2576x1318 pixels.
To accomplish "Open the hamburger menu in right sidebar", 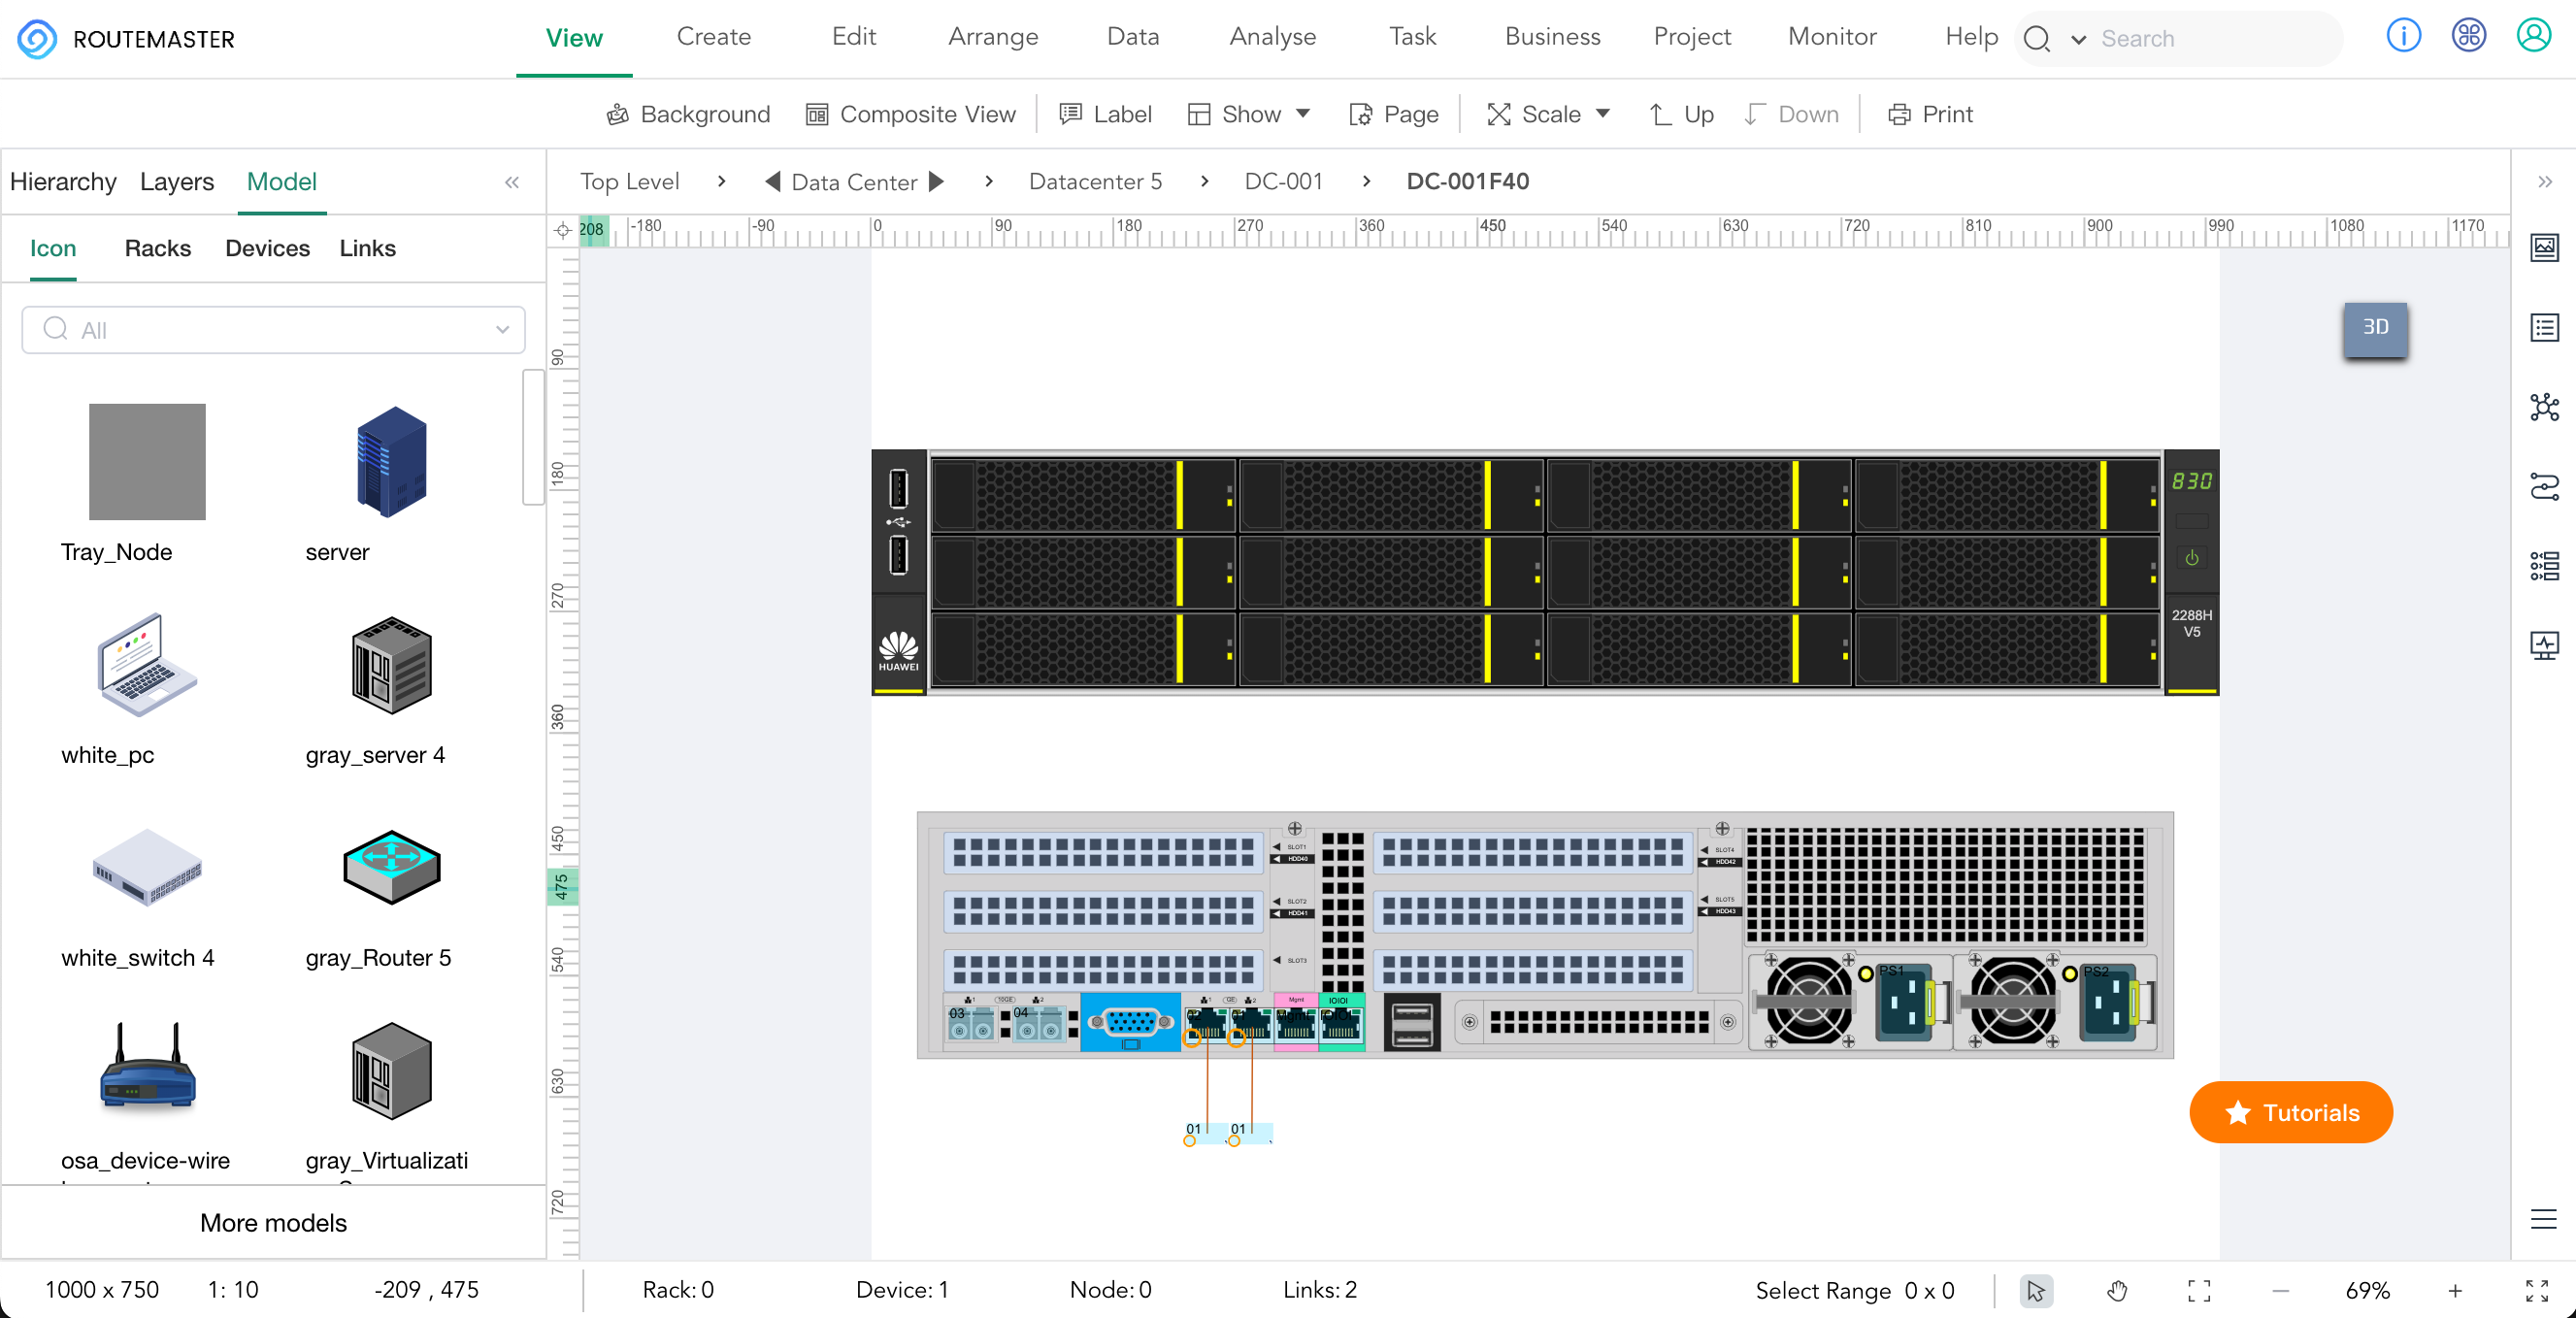I will [x=2544, y=1219].
